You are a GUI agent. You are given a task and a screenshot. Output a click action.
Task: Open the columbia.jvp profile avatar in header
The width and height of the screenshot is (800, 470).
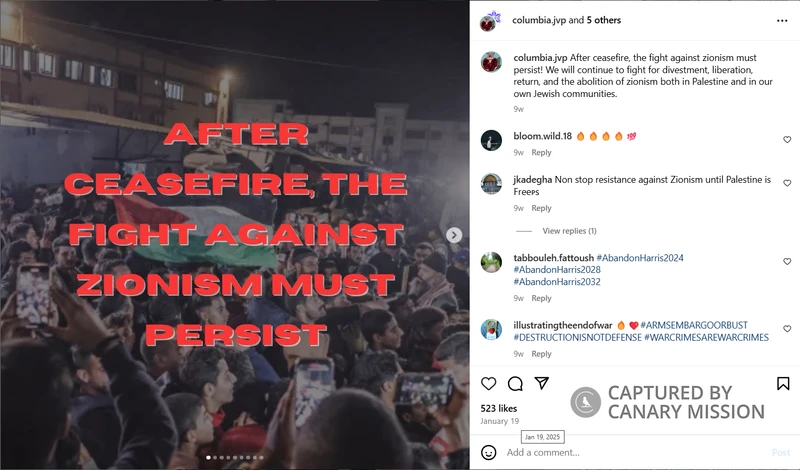click(489, 21)
